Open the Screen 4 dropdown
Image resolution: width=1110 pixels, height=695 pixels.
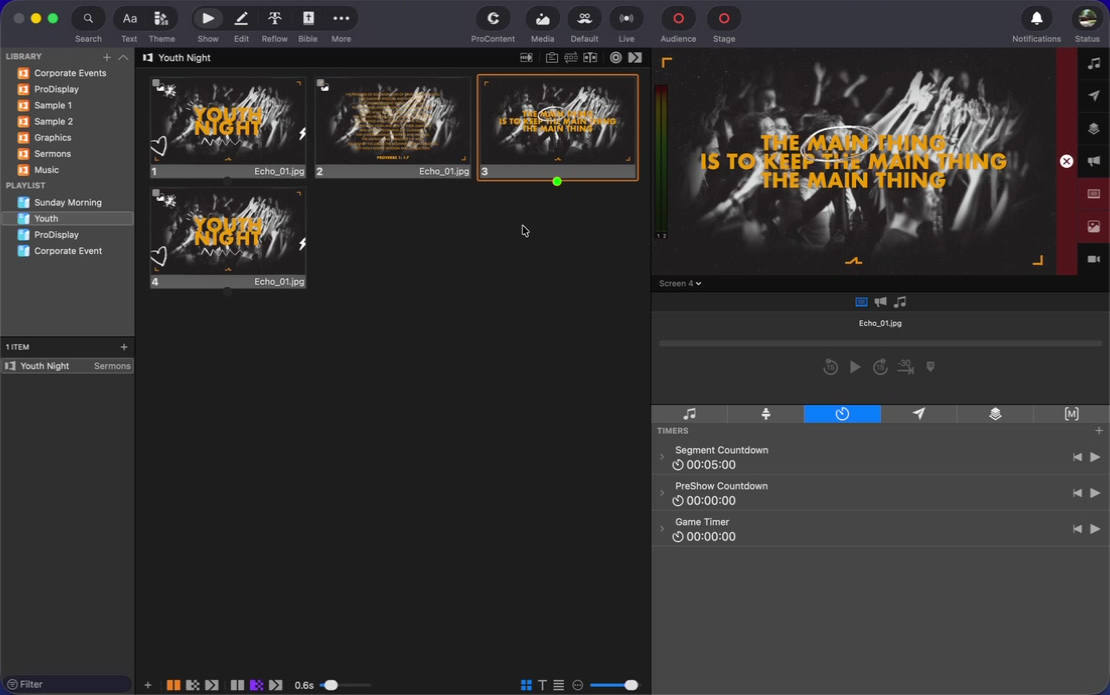click(680, 283)
